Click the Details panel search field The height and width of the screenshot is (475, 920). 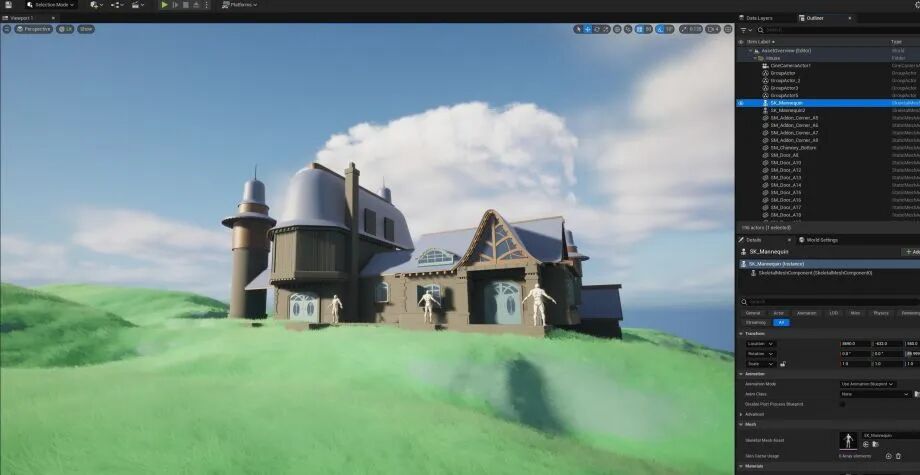[830, 301]
